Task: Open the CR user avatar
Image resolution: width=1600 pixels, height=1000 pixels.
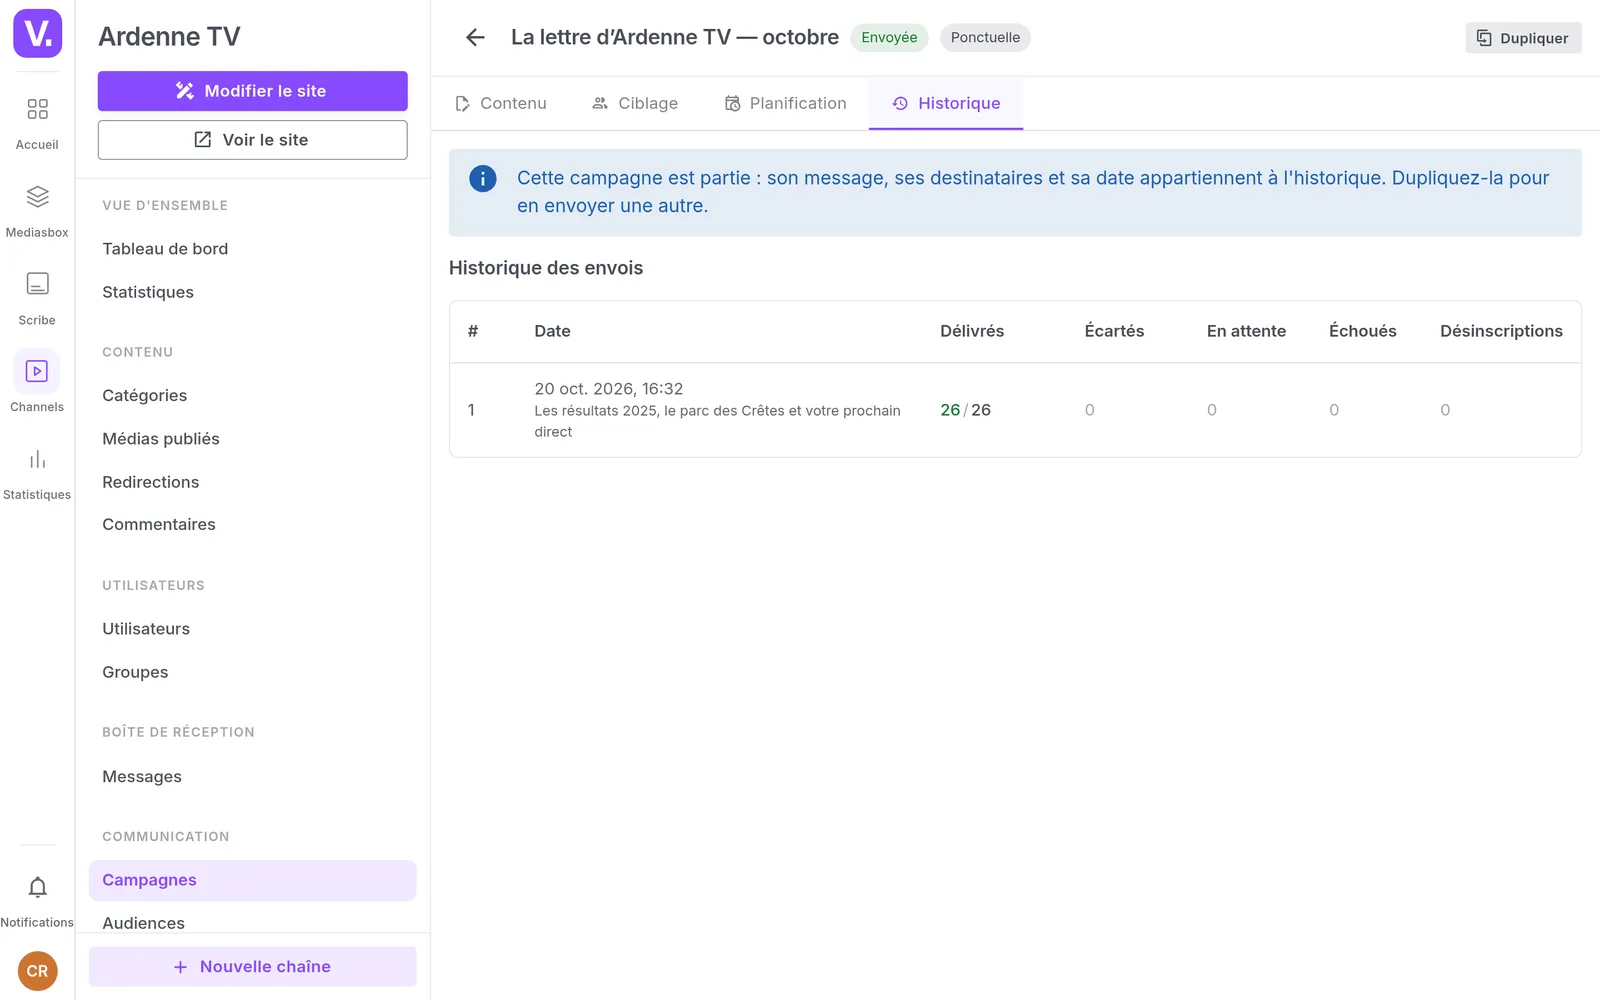Action: pos(37,971)
